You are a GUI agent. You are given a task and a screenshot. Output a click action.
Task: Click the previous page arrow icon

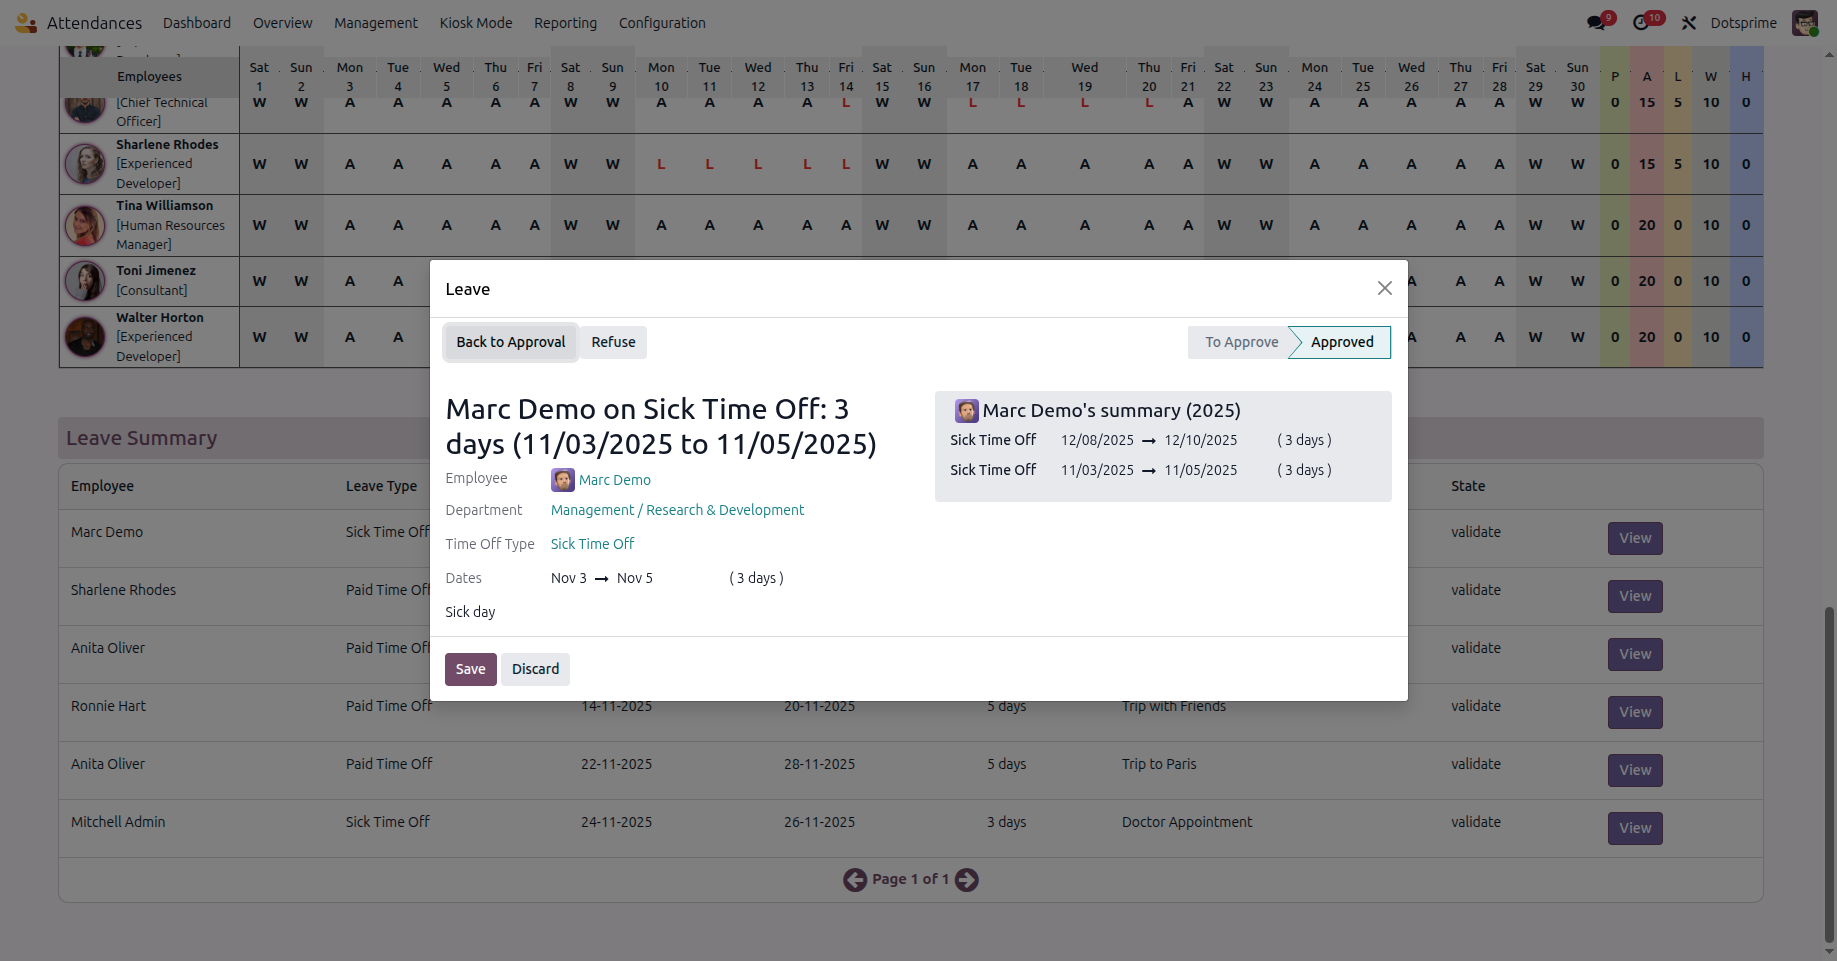tap(855, 879)
